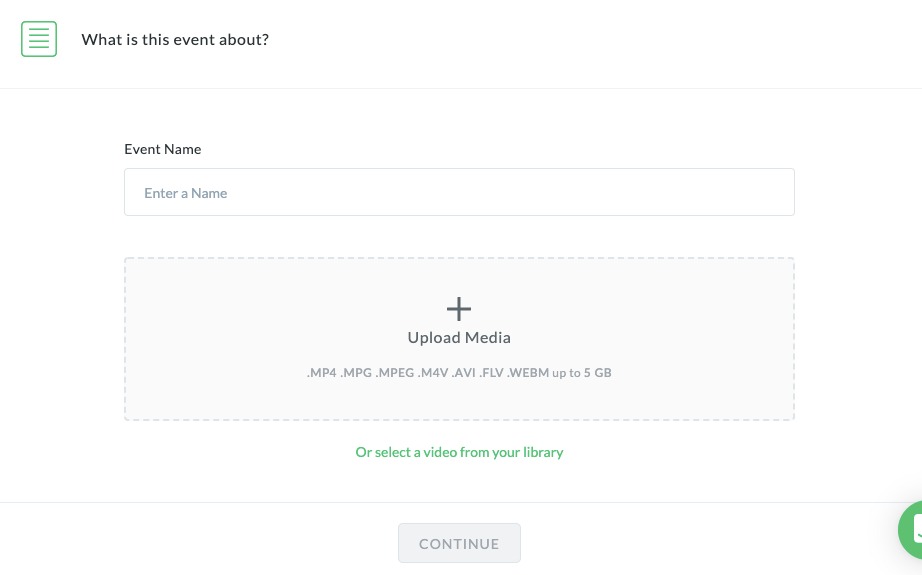Click the 'Enter a Name' placeholder text
922x575 pixels.
[x=186, y=193]
